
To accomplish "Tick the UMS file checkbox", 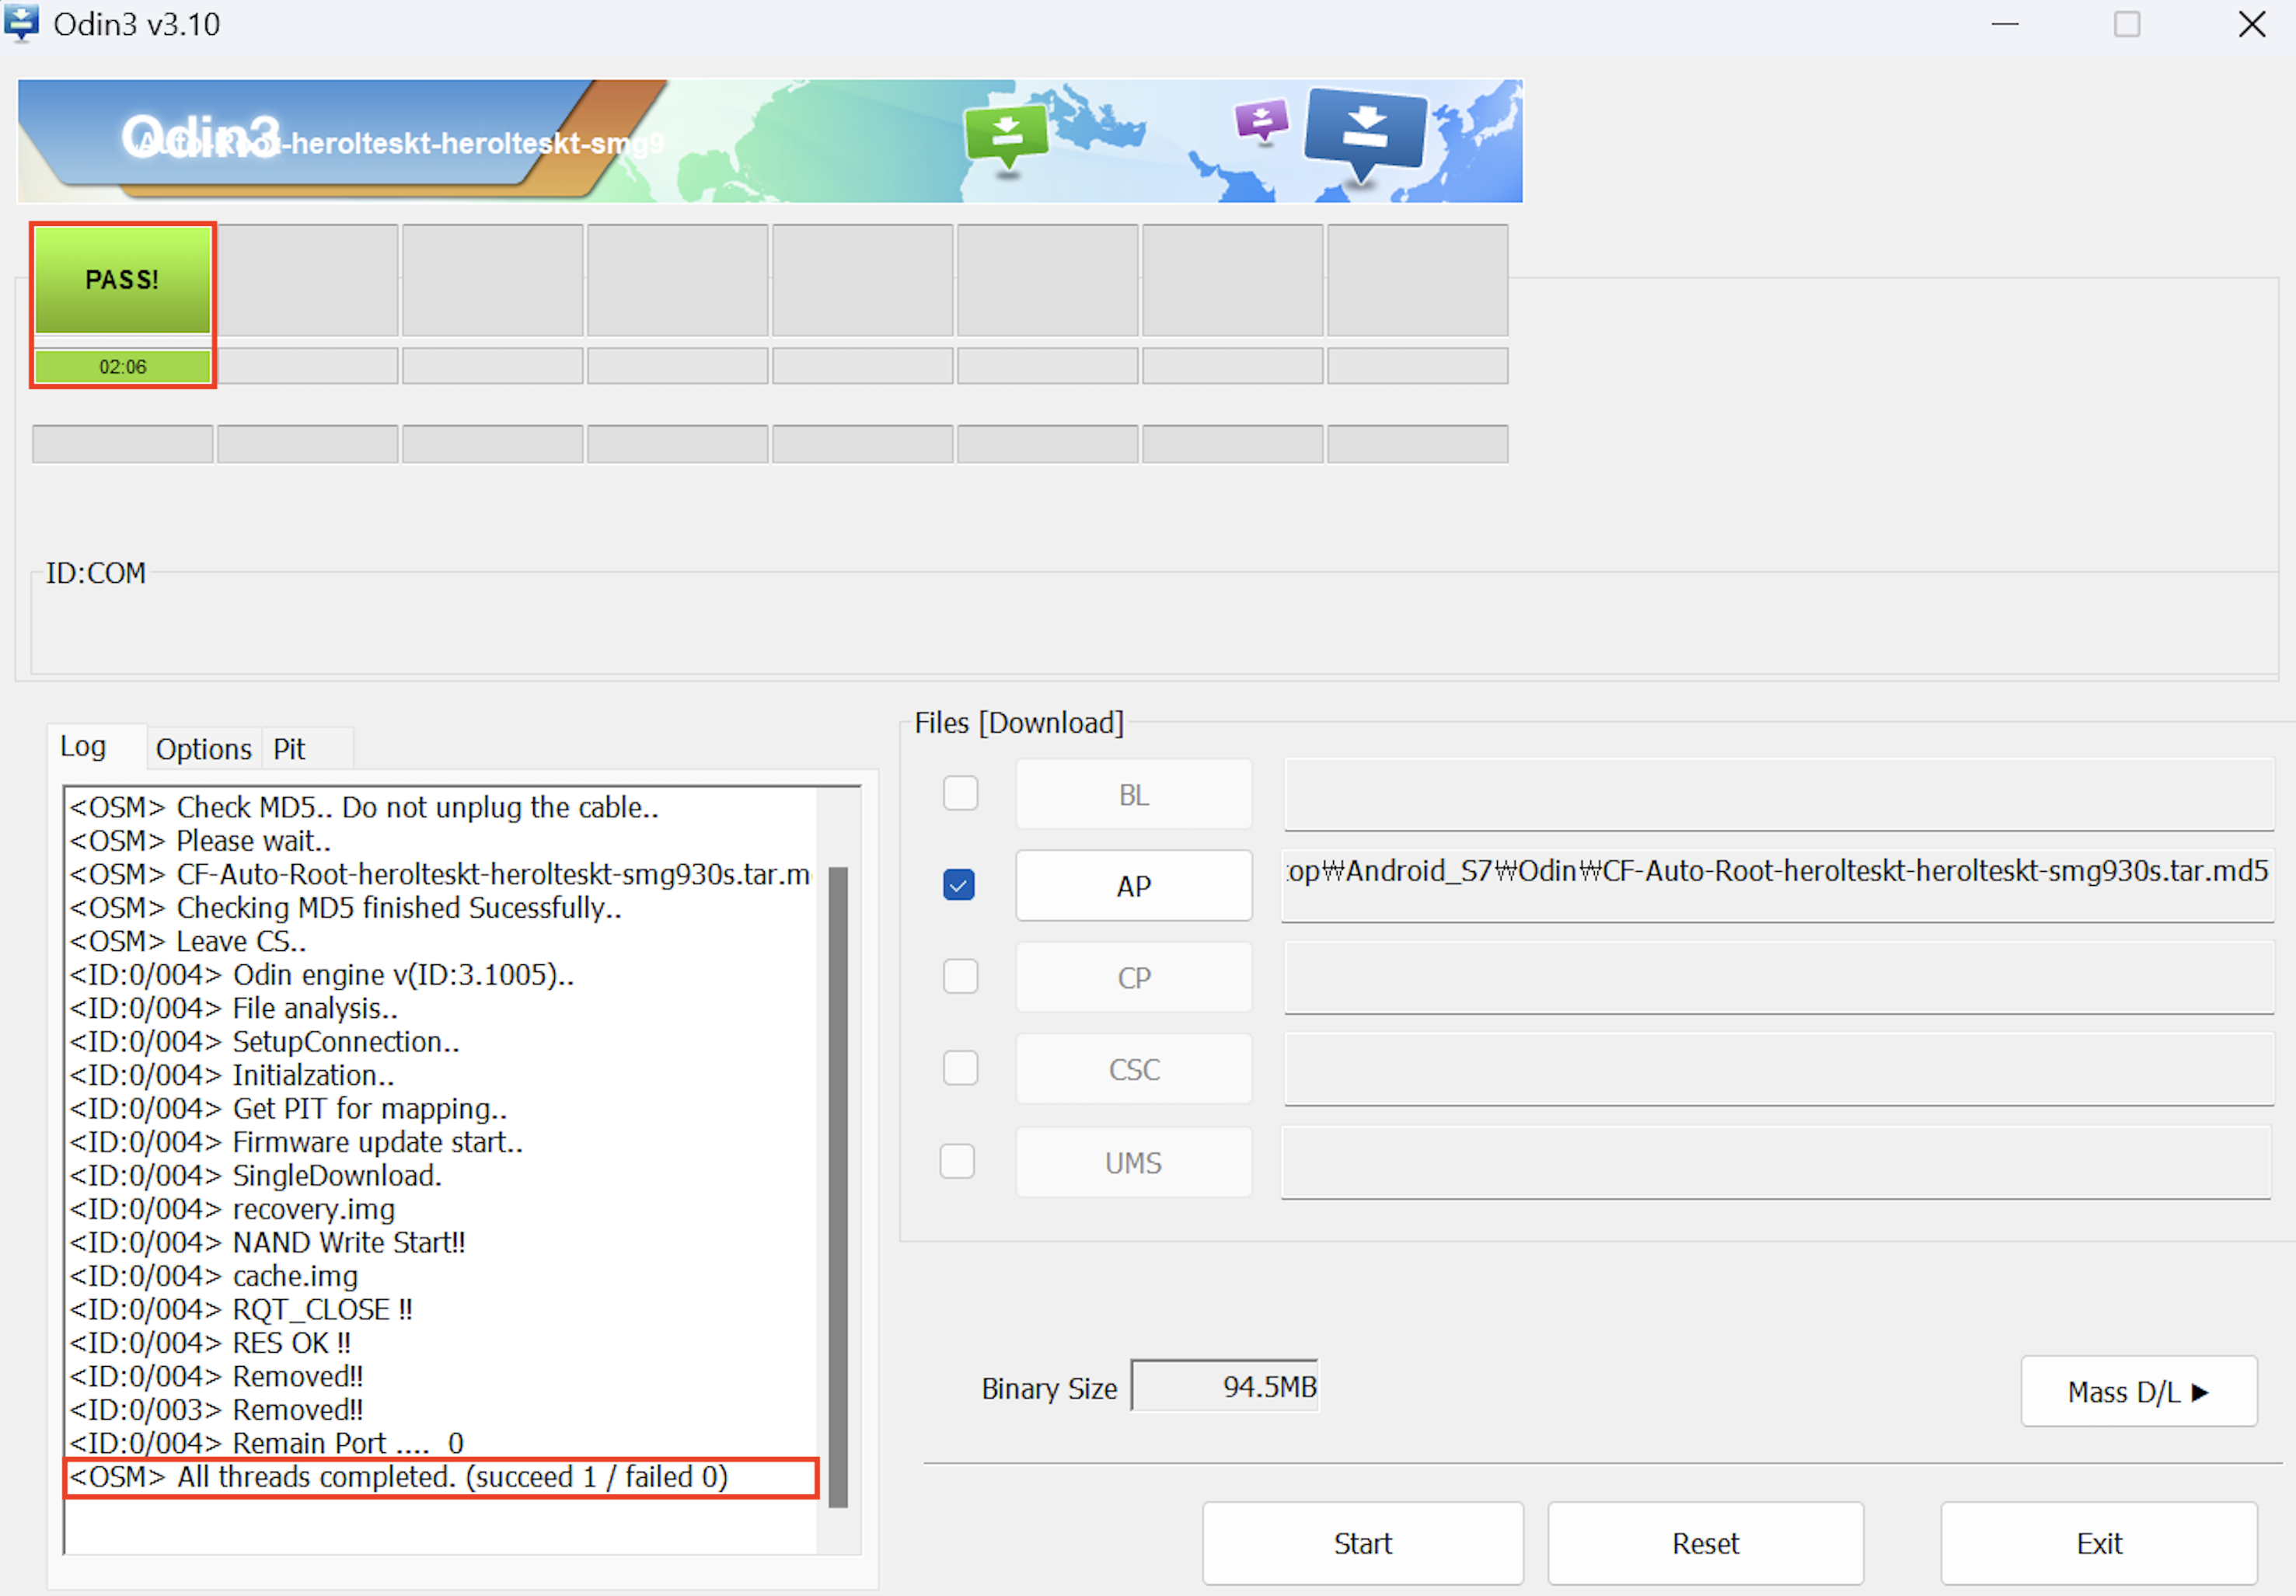I will pos(957,1161).
